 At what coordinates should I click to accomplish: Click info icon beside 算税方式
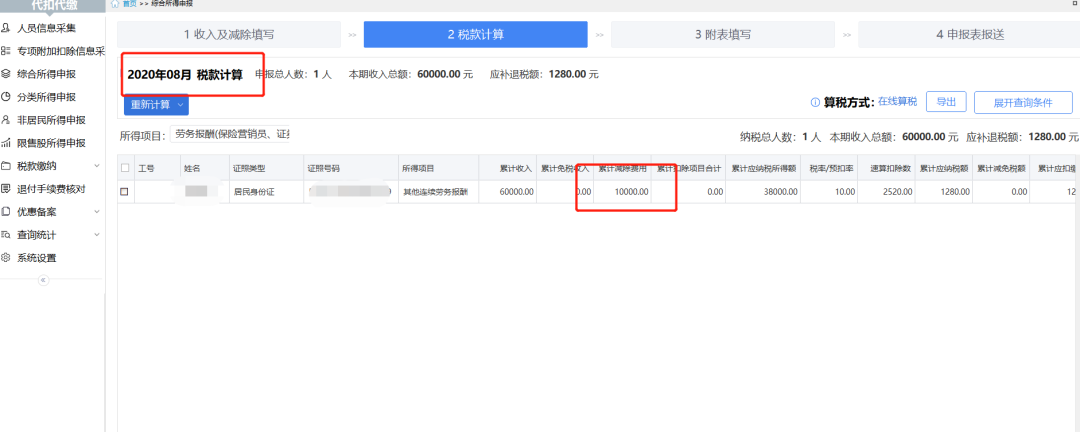815,102
